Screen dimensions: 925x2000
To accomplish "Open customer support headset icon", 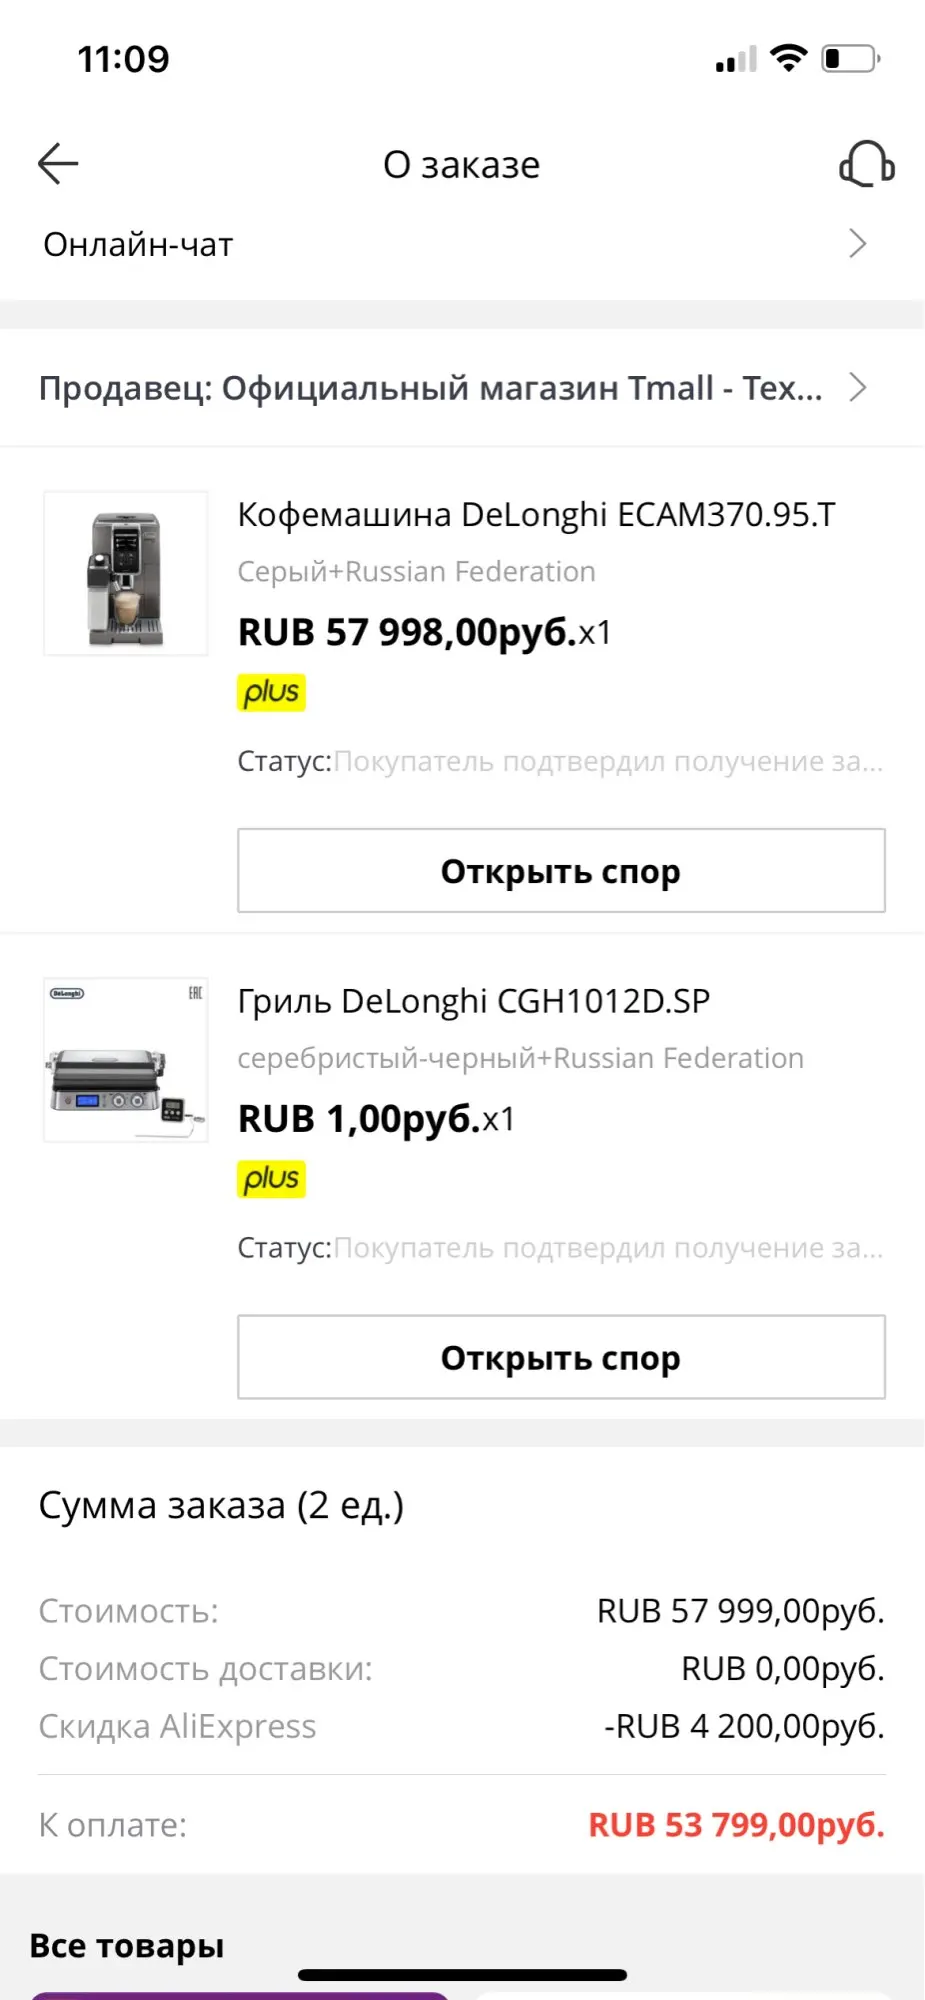I will tap(866, 164).
